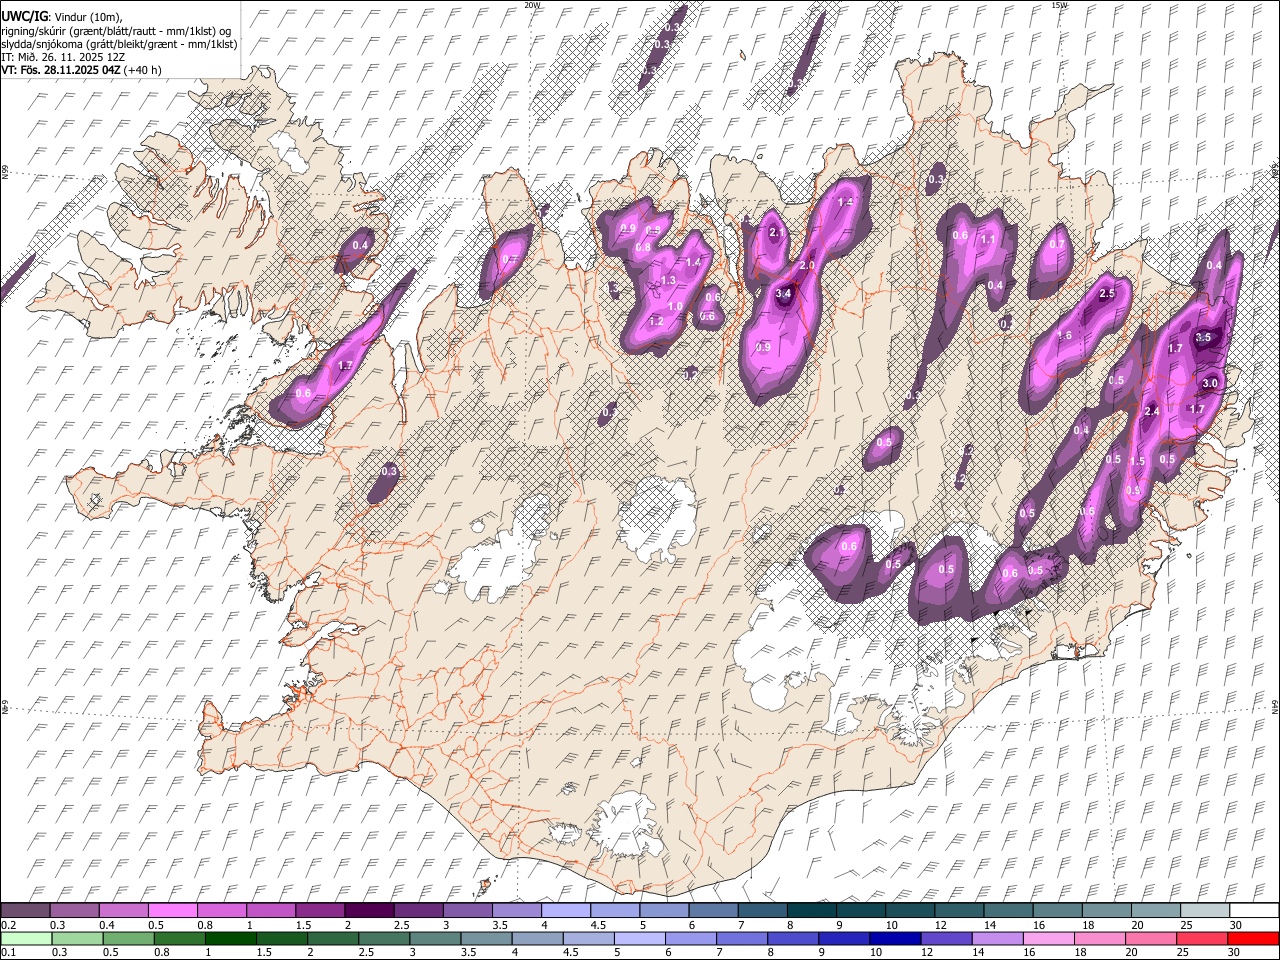Click the 2.5 precipitation value label

tap(1107, 294)
